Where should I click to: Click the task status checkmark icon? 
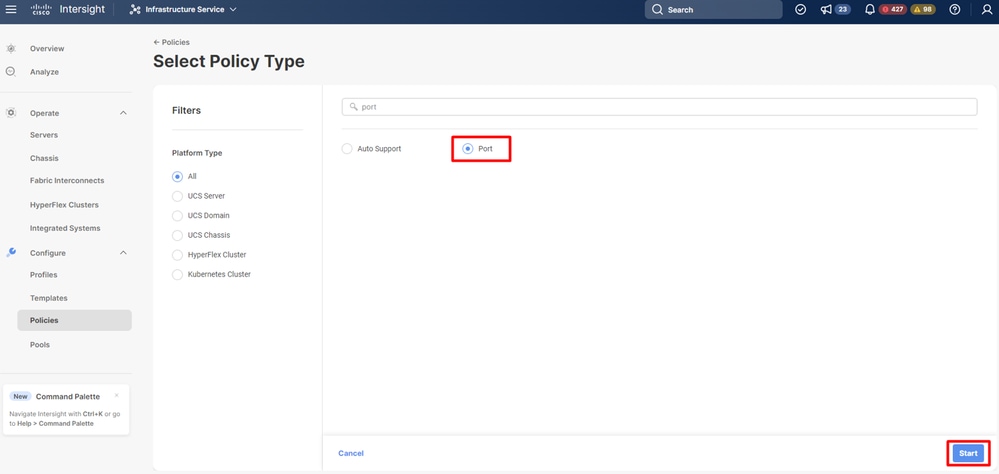click(x=801, y=10)
